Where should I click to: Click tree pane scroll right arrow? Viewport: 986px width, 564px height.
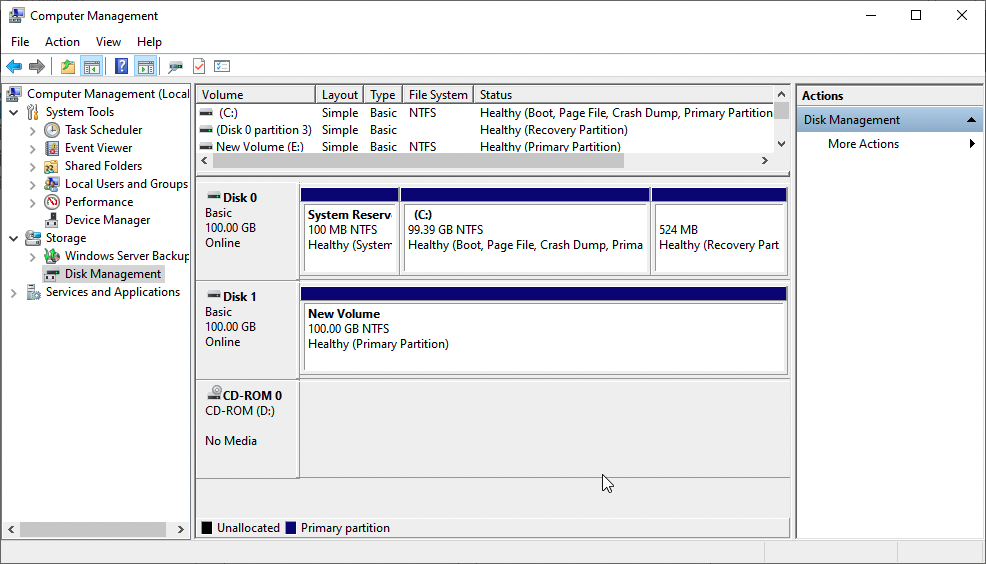pyautogui.click(x=180, y=529)
